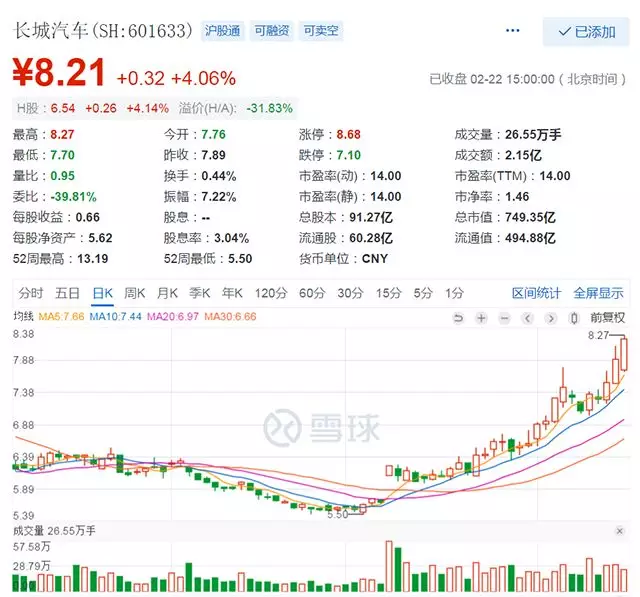
Task: Click the 5.50 low marker on chart
Action: click(x=338, y=515)
